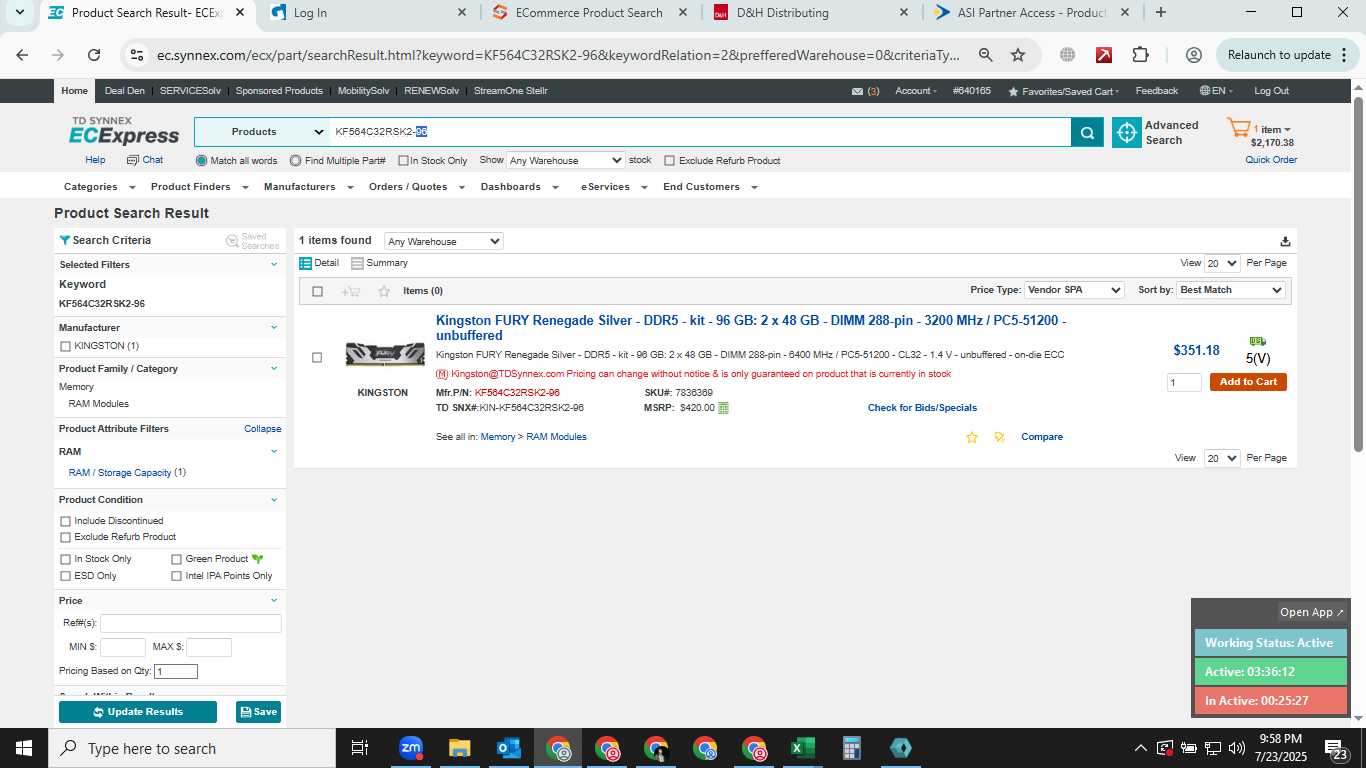Open the Products search type dropdown
The height and width of the screenshot is (768, 1366).
click(262, 132)
